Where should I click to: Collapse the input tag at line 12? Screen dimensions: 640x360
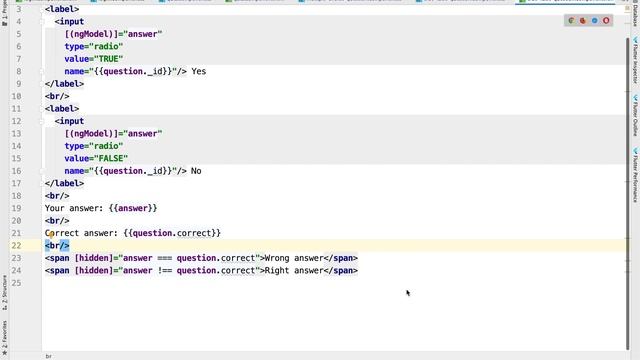coord(42,121)
